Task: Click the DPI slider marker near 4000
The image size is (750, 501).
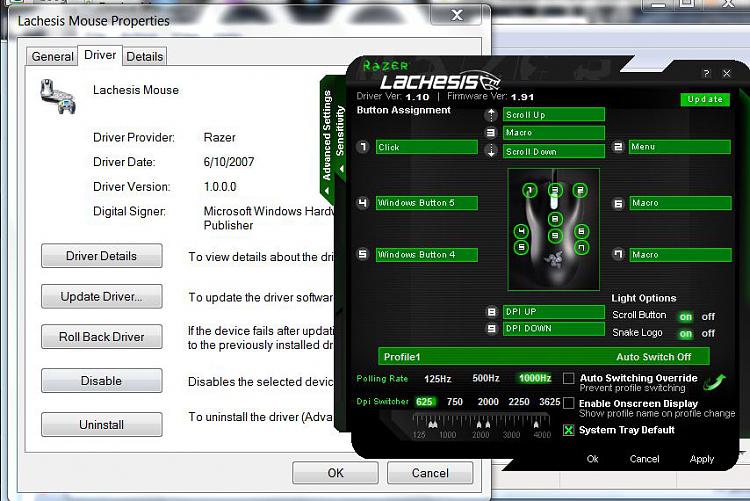Action: (x=536, y=424)
